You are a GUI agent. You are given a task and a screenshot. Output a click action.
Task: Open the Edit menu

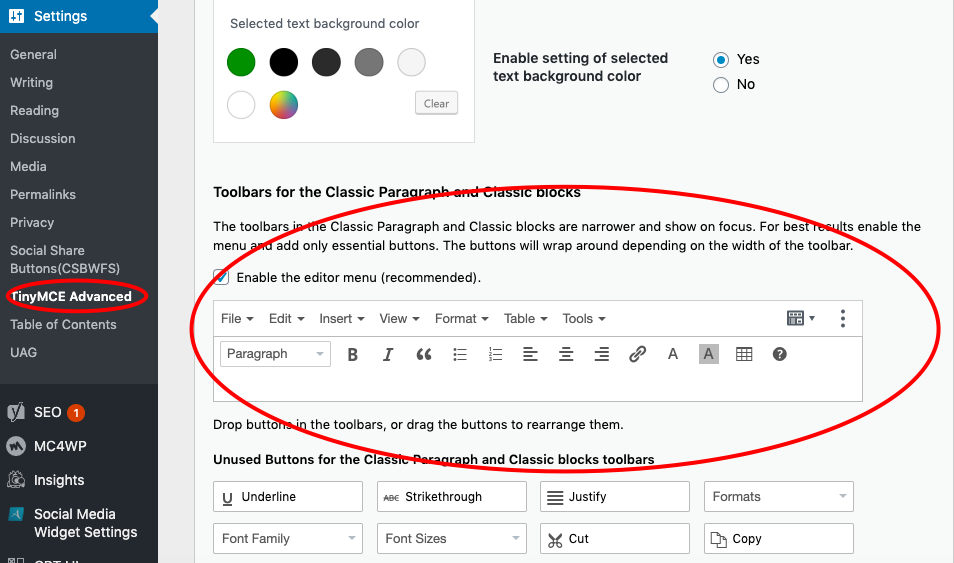(x=287, y=319)
